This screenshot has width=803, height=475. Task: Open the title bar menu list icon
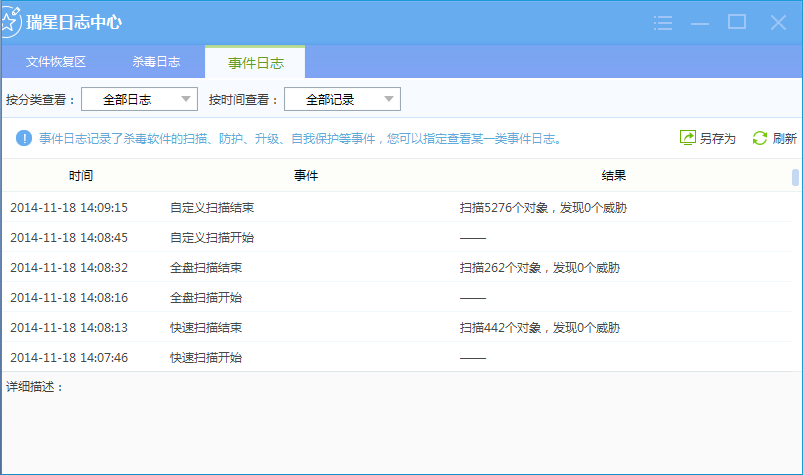pos(662,22)
